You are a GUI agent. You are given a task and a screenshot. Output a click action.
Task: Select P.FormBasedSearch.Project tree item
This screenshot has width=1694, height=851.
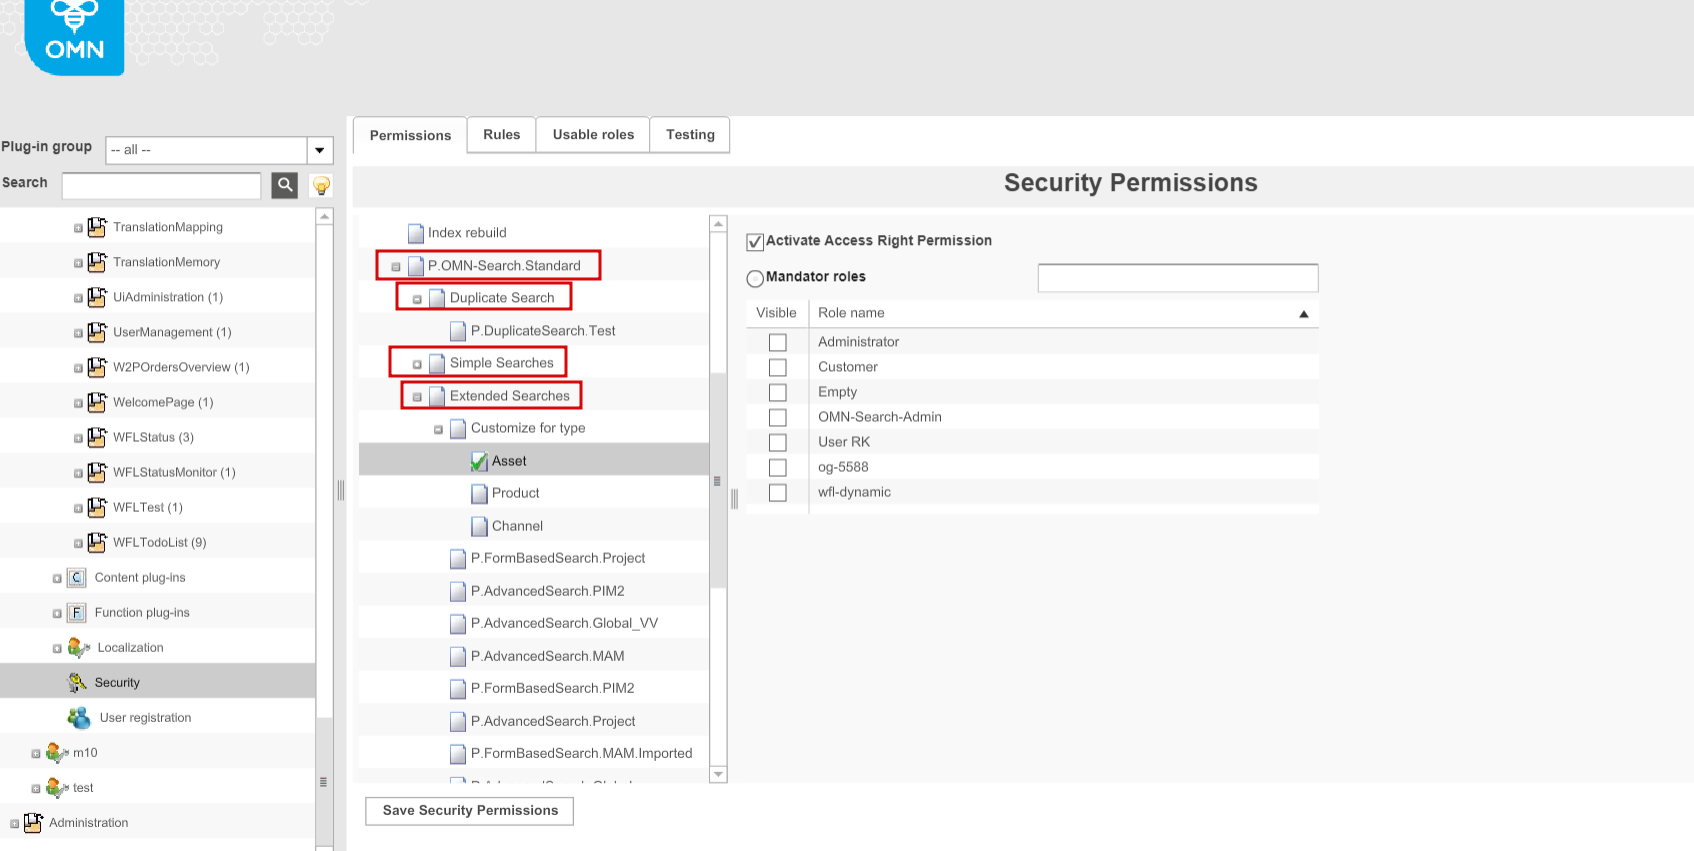tap(558, 558)
